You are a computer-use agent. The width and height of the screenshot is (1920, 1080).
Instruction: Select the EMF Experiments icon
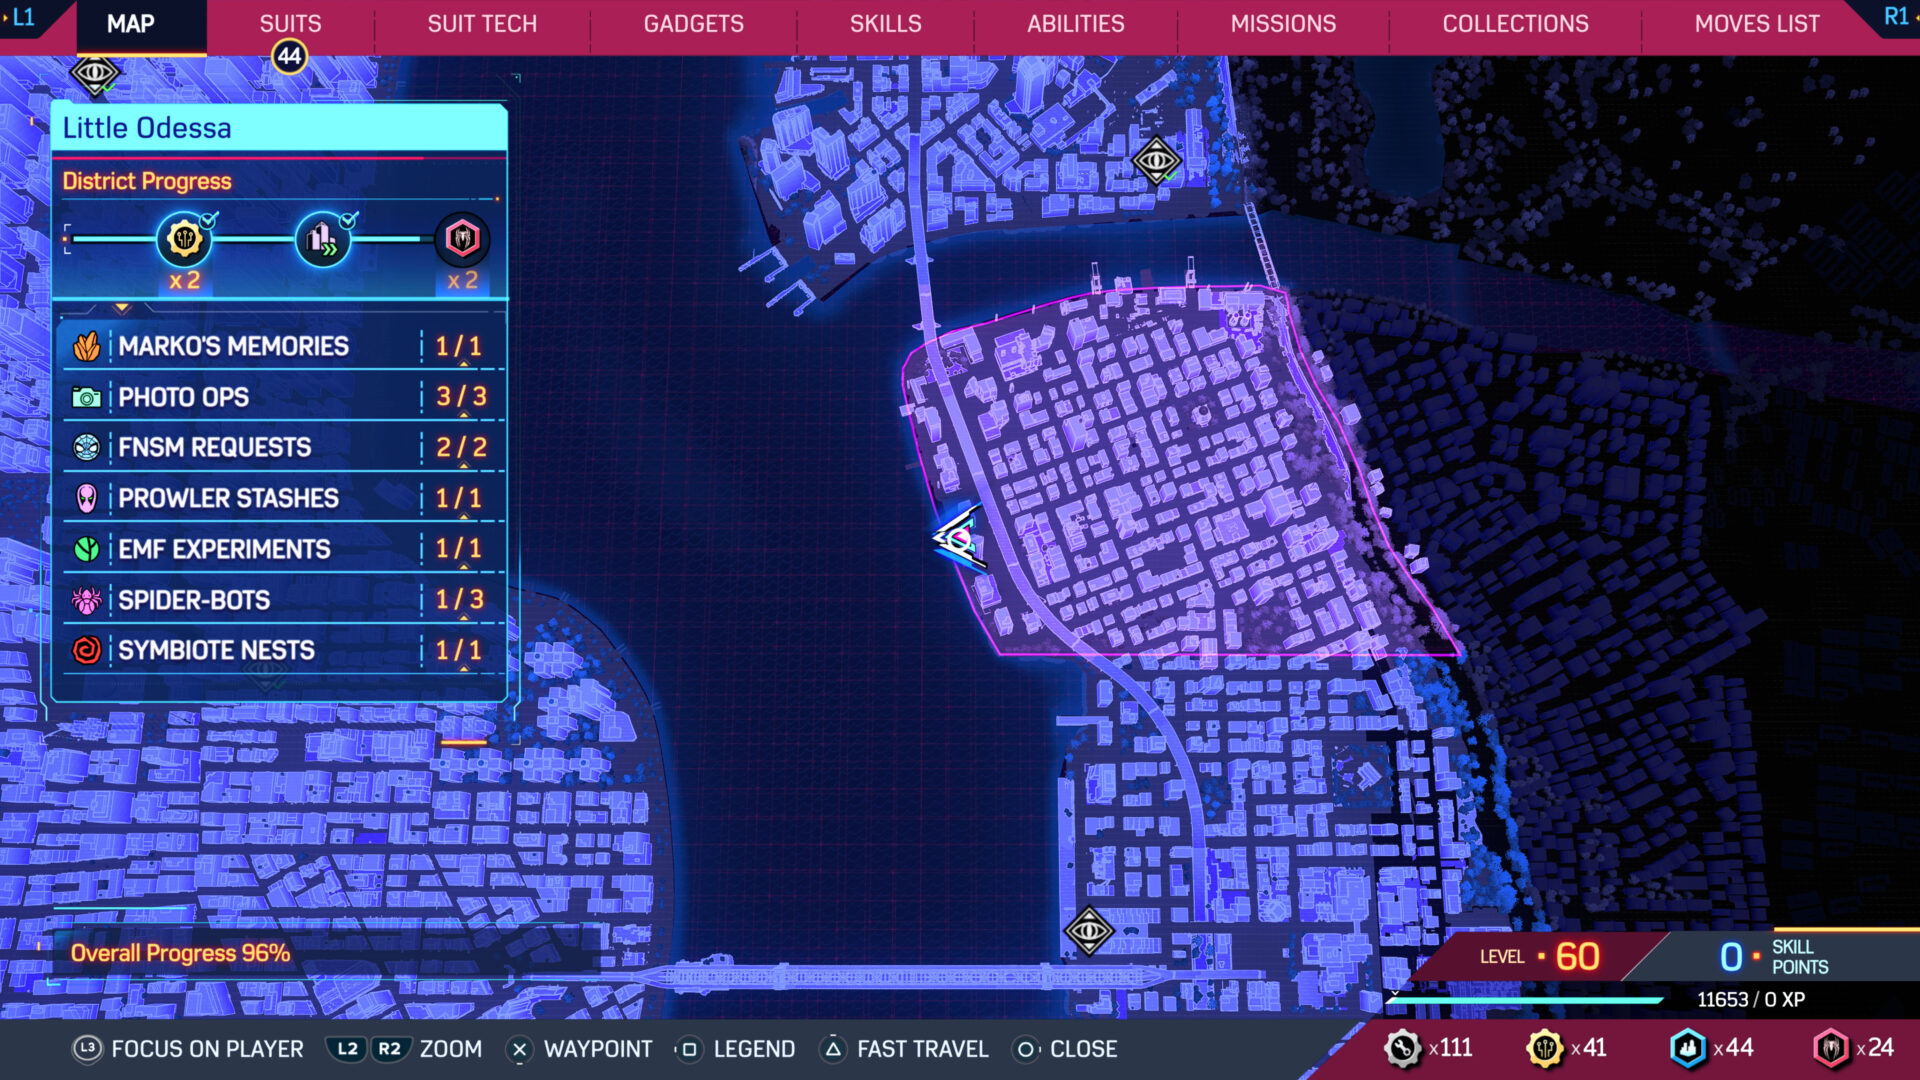(x=88, y=549)
